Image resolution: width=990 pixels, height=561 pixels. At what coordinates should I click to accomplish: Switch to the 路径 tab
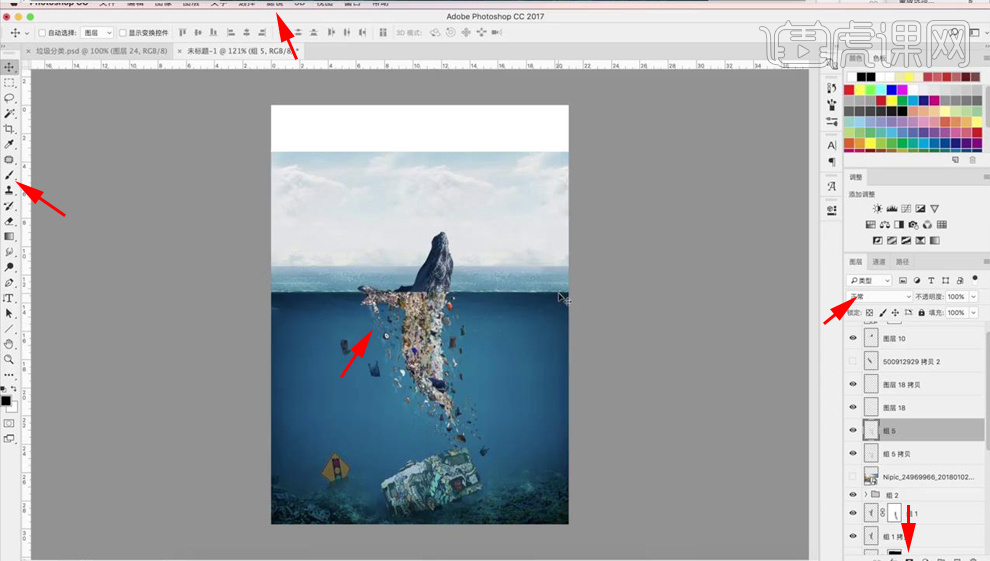[902, 262]
